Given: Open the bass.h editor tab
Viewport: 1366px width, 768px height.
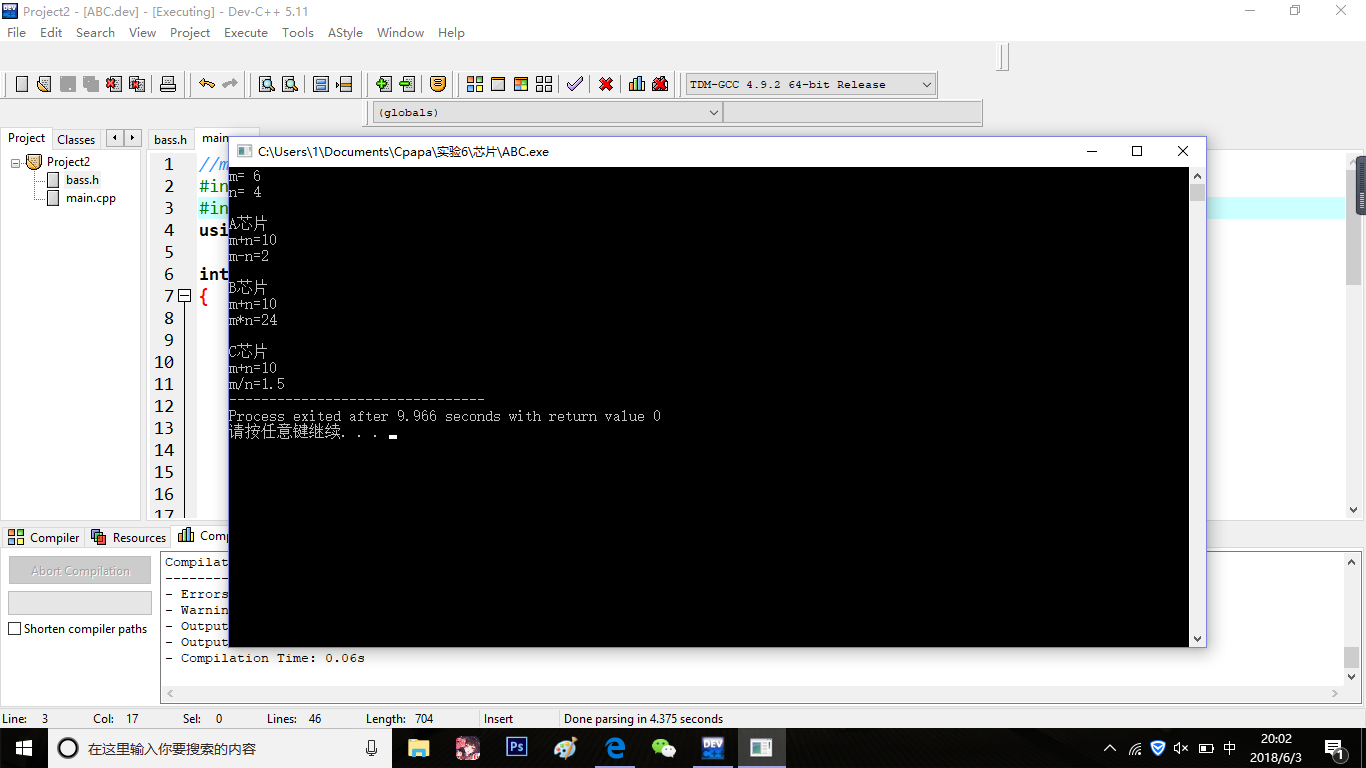Looking at the screenshot, I should [170, 139].
